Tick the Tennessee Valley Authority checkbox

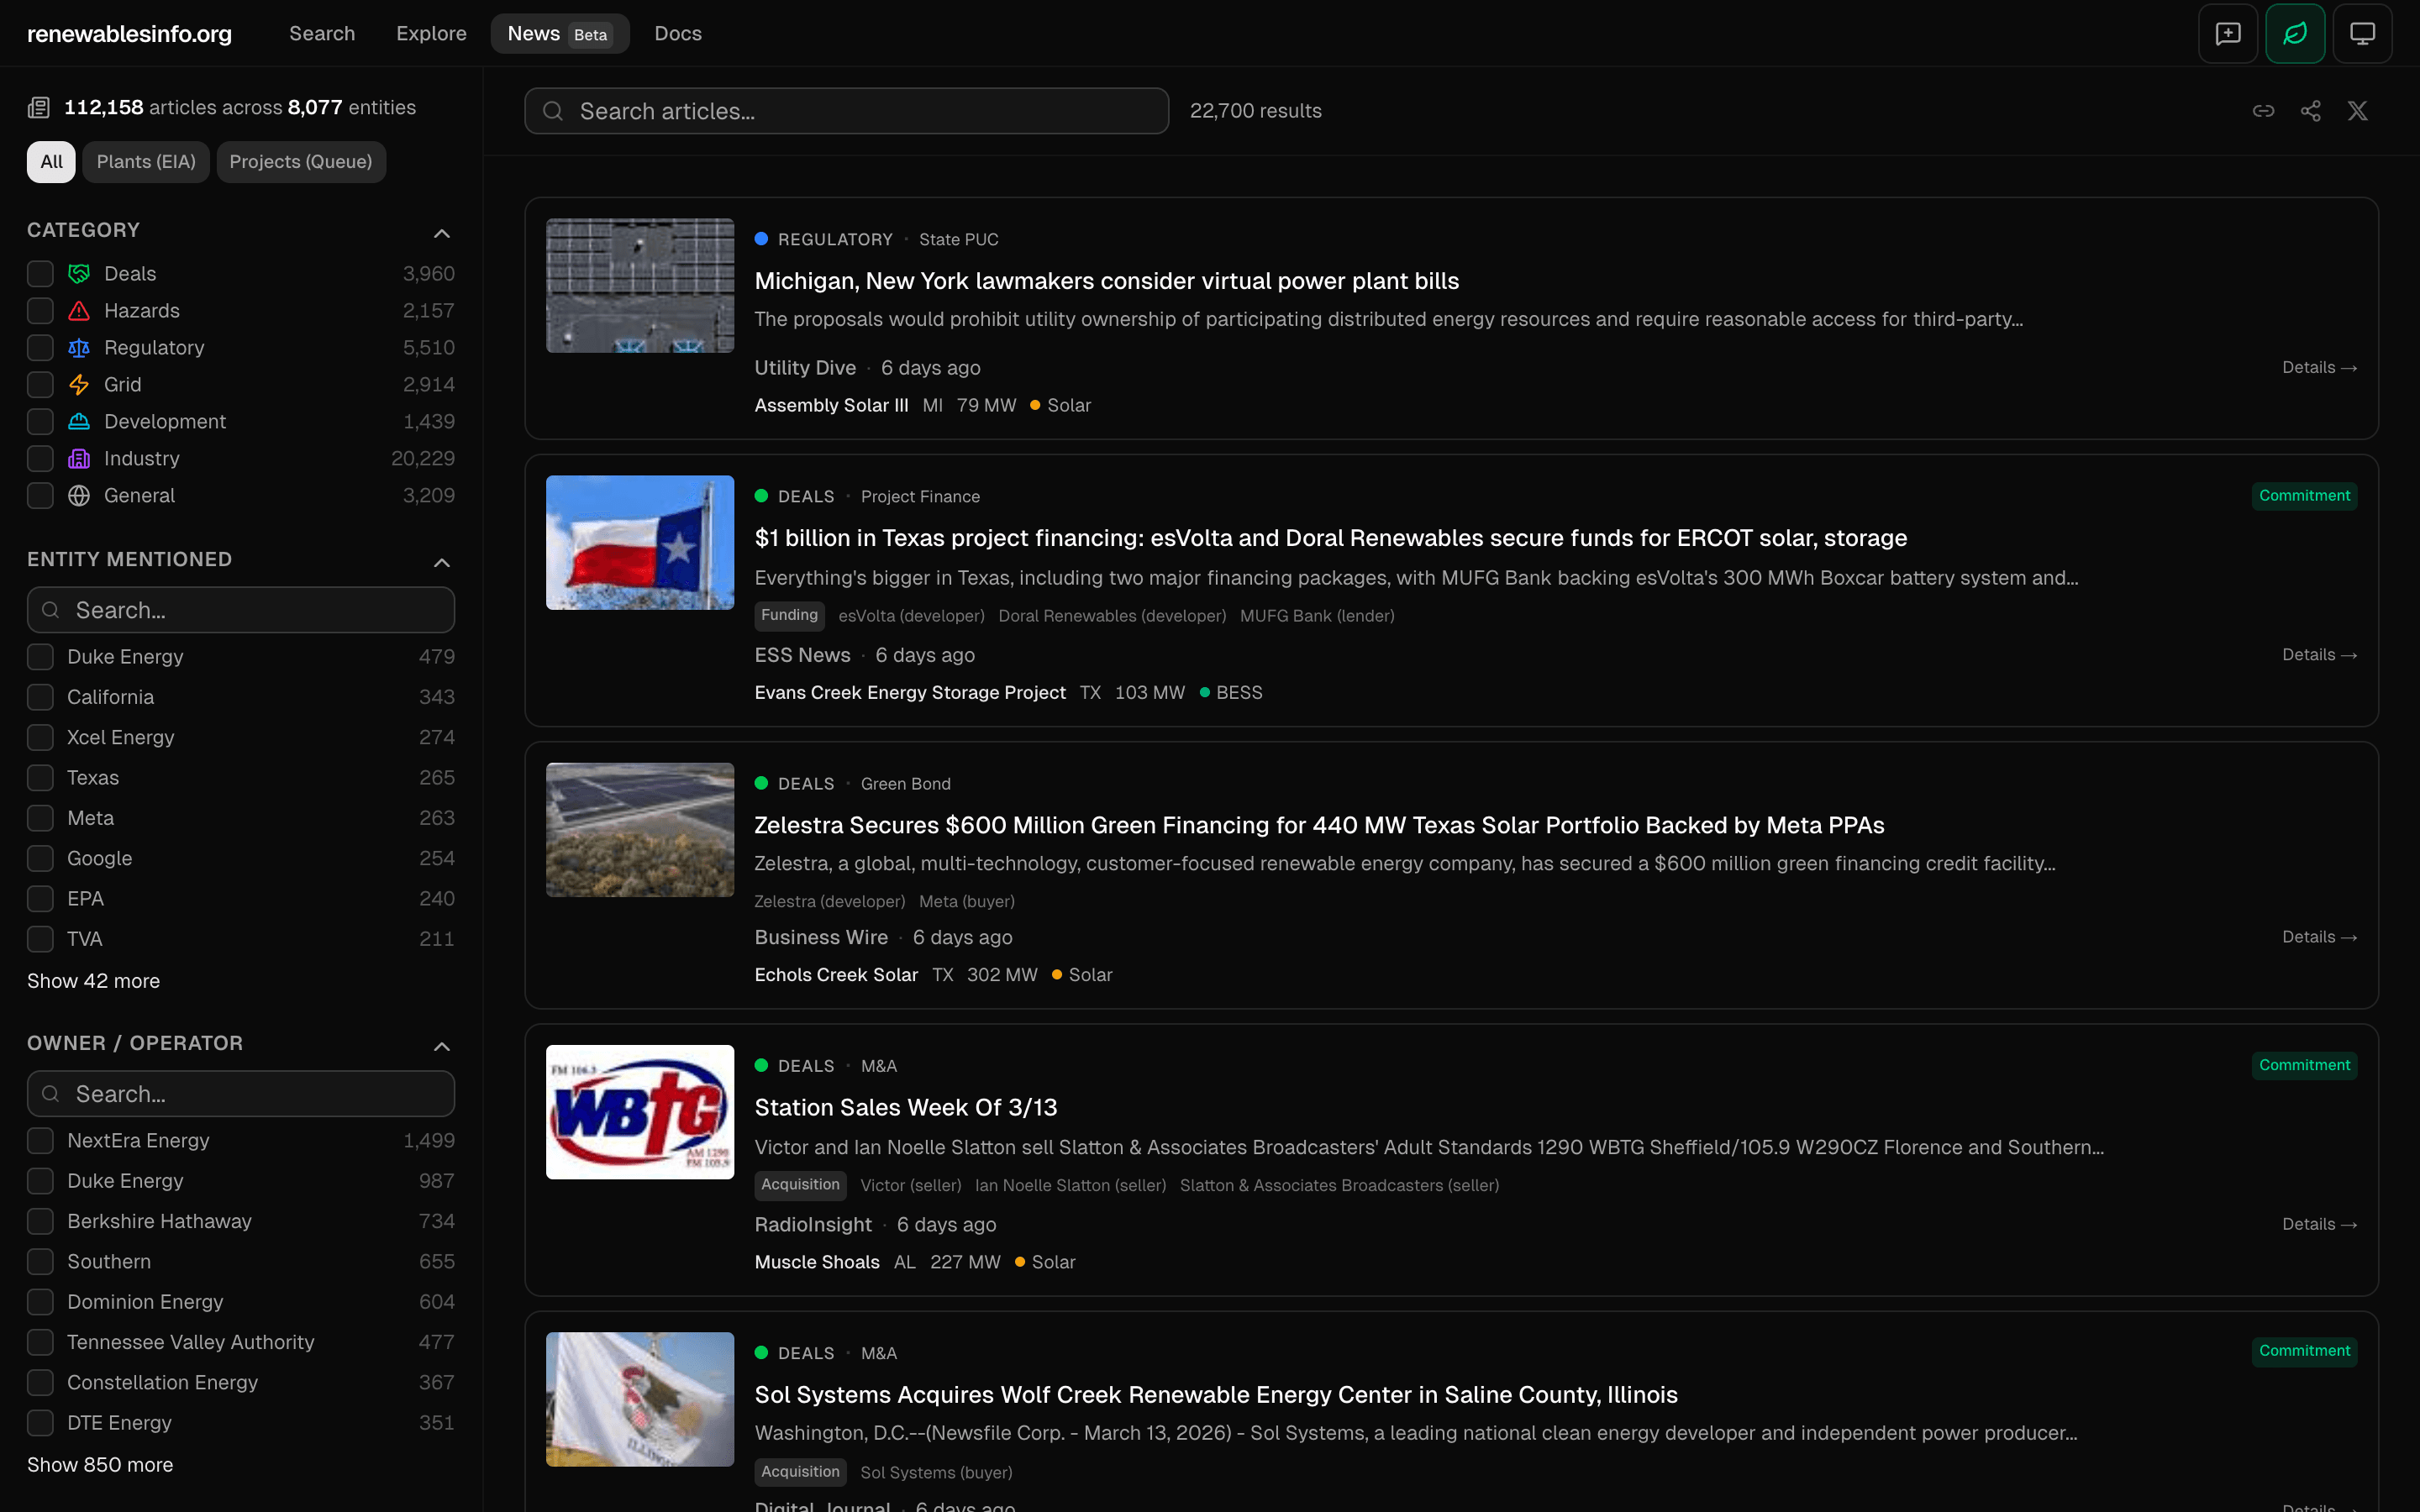click(x=40, y=1342)
